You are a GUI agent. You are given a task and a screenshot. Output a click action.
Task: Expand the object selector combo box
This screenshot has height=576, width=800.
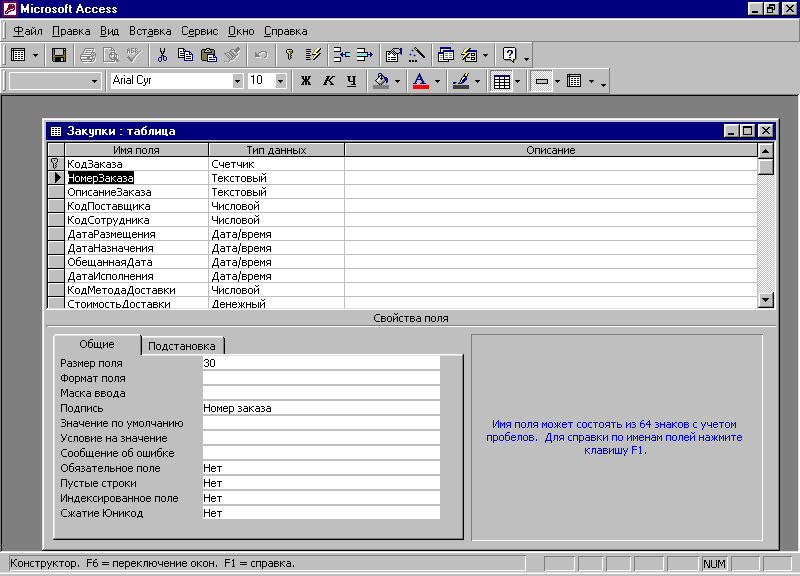coord(94,81)
